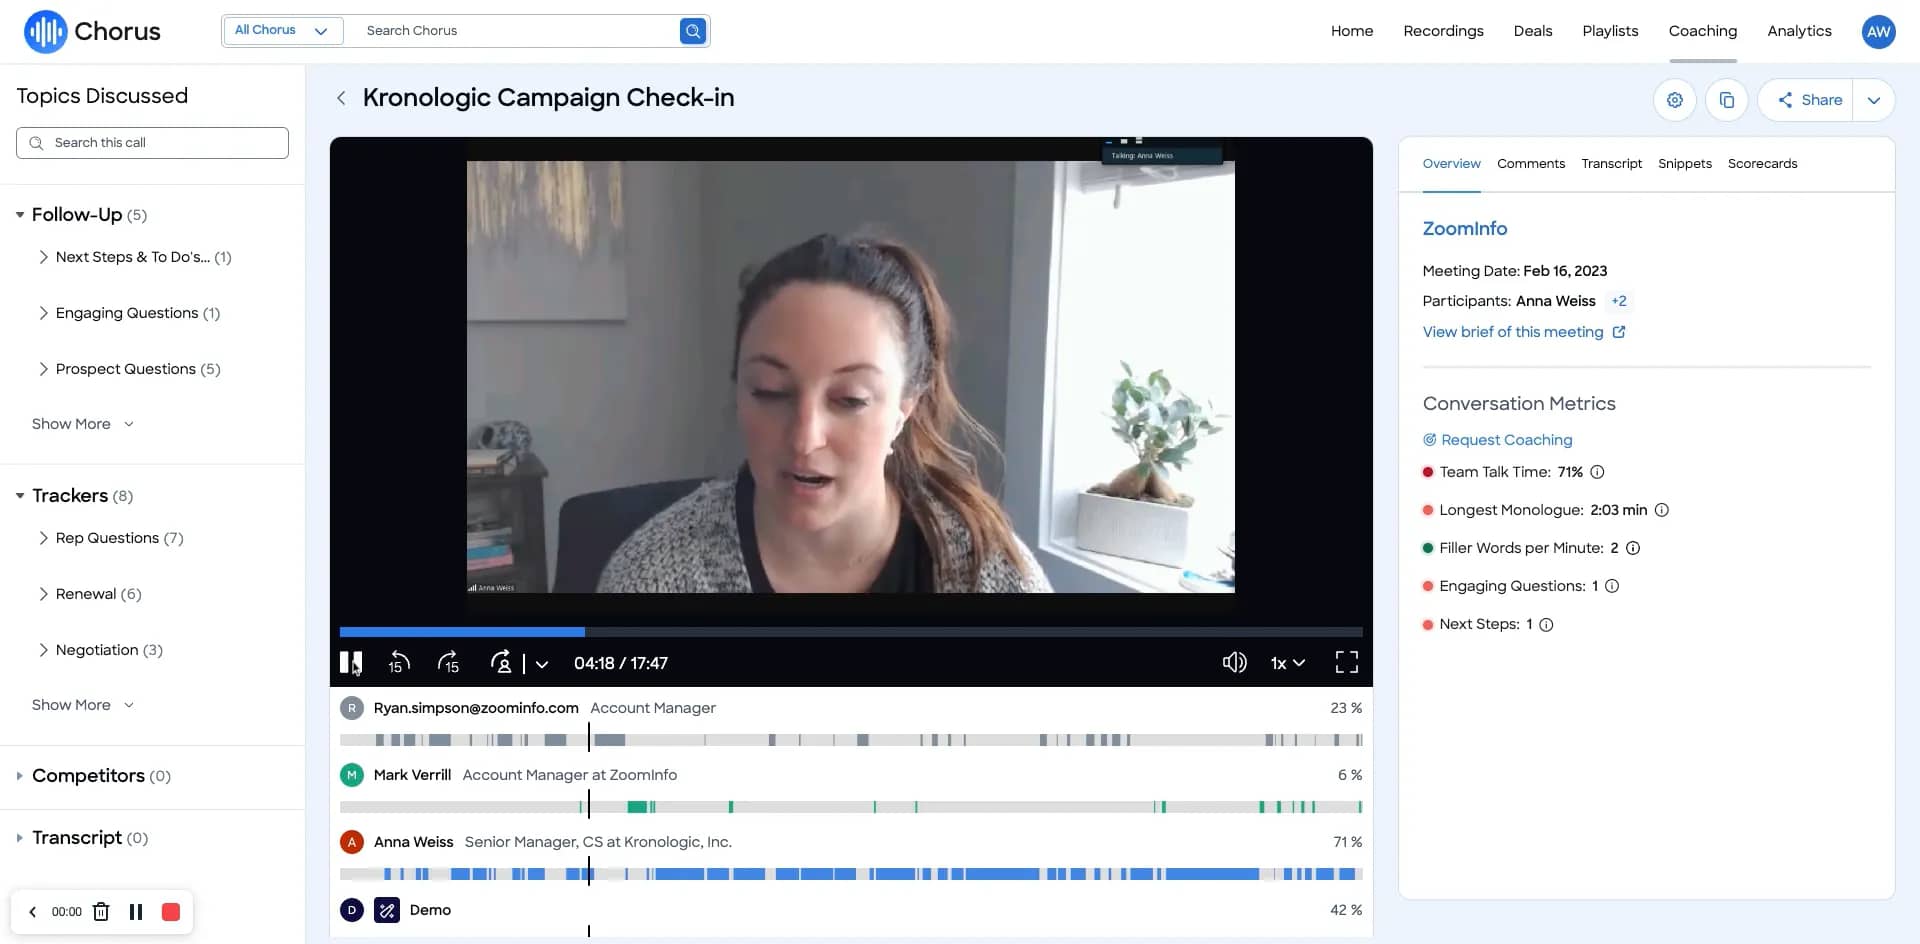
Task: Open call settings via the gear icon
Action: coord(1675,100)
